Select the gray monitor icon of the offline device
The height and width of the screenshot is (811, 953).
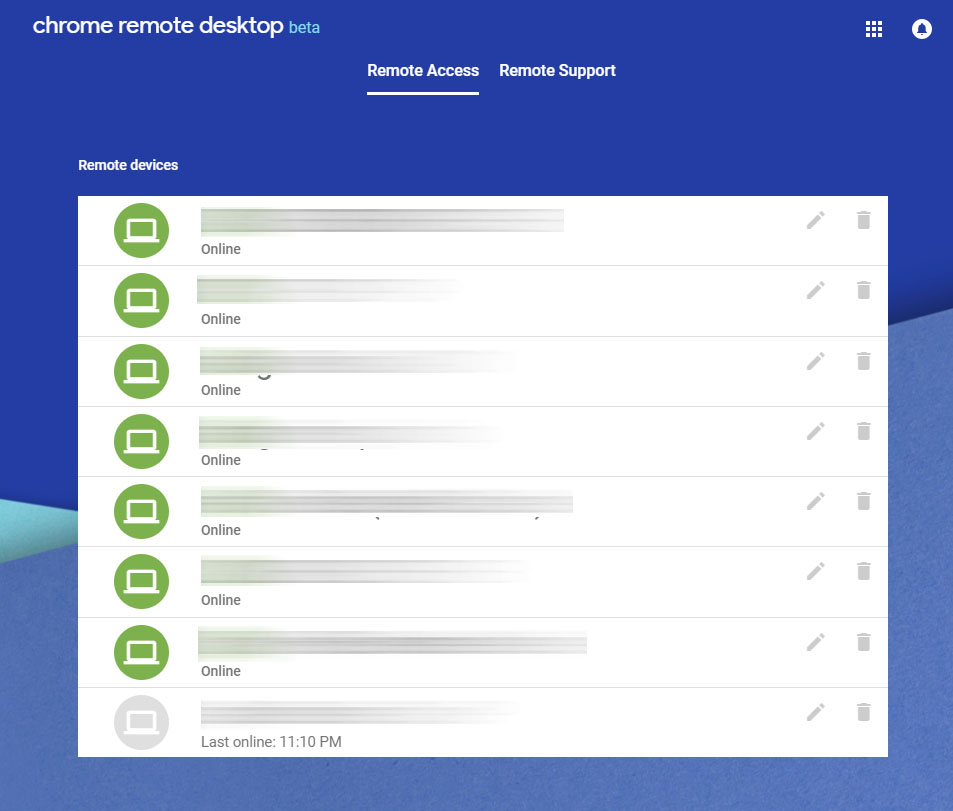[x=141, y=722]
